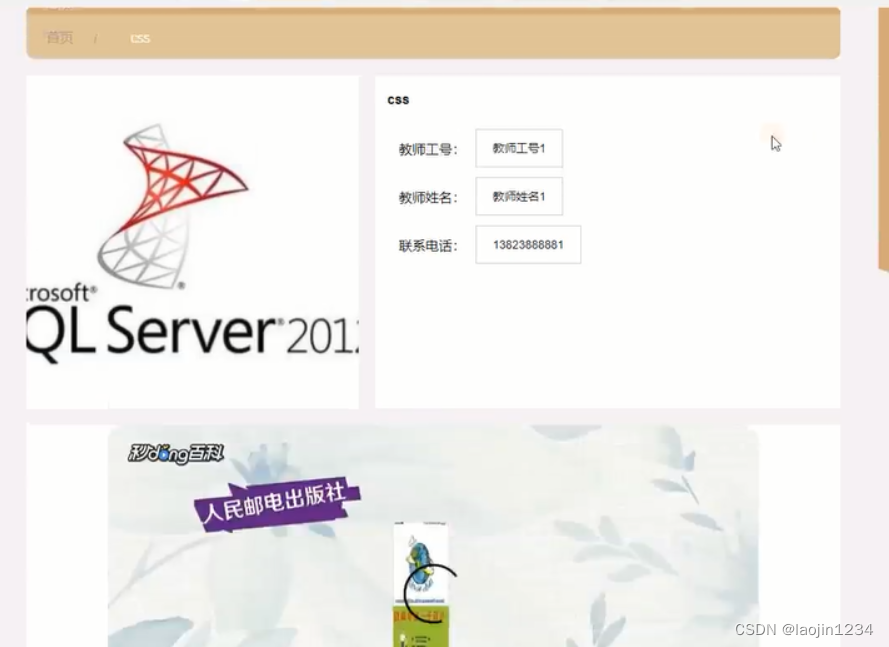Open the SQL Server 2012 cover image

pos(192,242)
